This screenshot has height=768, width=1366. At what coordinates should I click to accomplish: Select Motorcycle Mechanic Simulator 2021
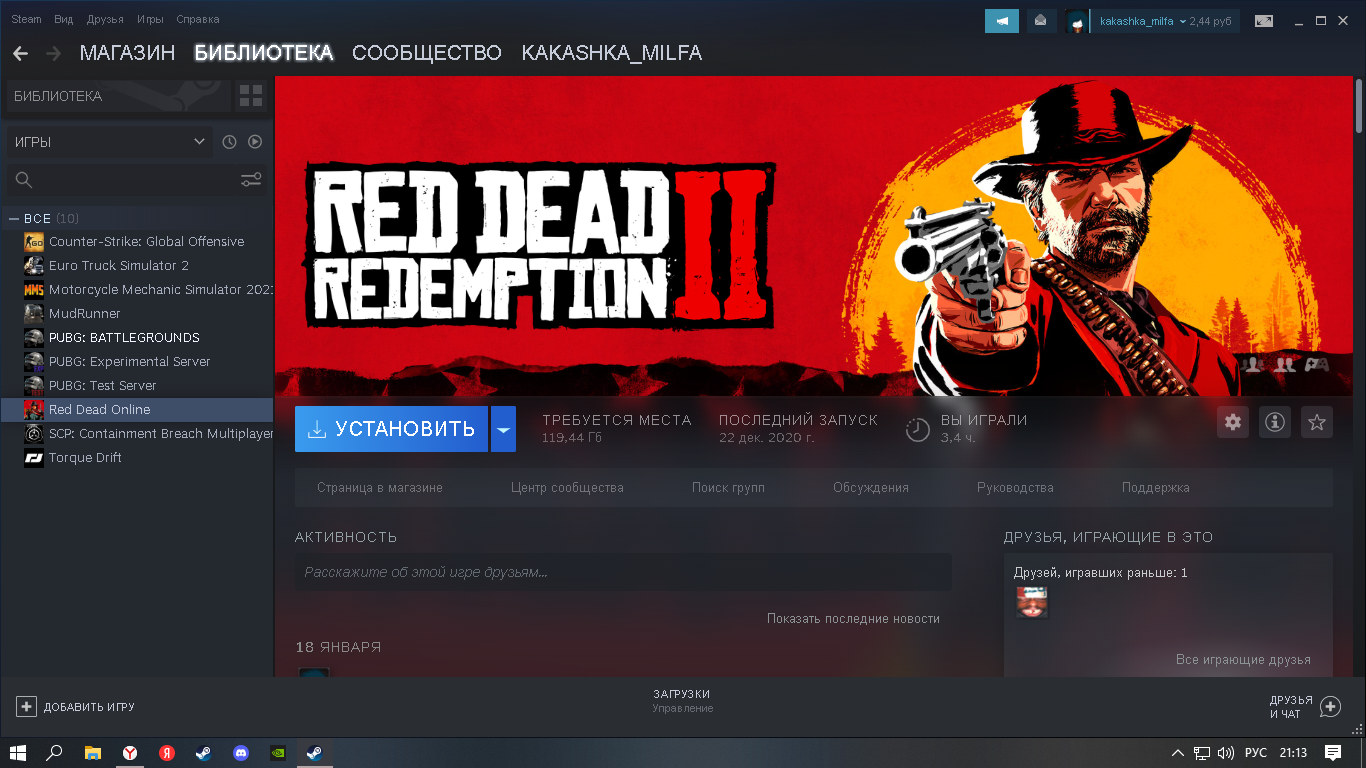137,290
